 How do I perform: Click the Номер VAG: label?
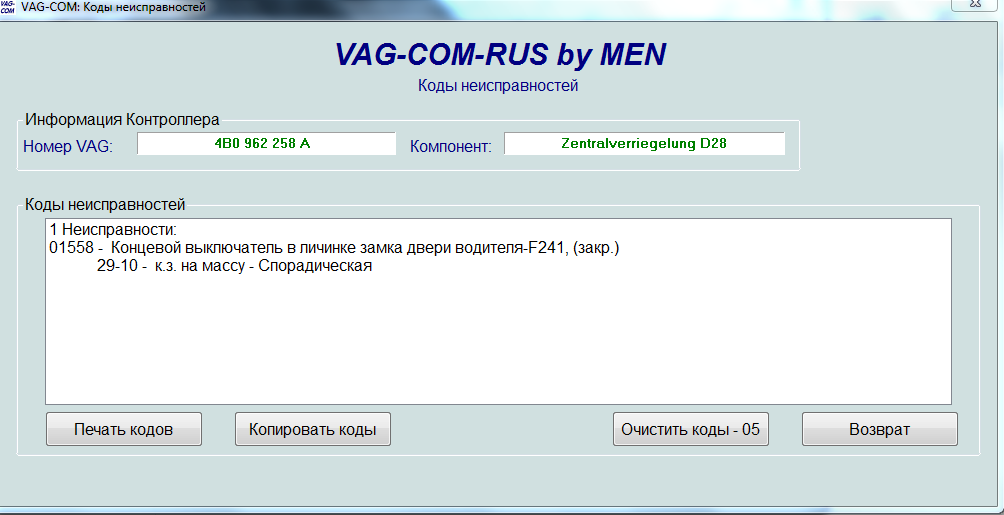pos(68,147)
